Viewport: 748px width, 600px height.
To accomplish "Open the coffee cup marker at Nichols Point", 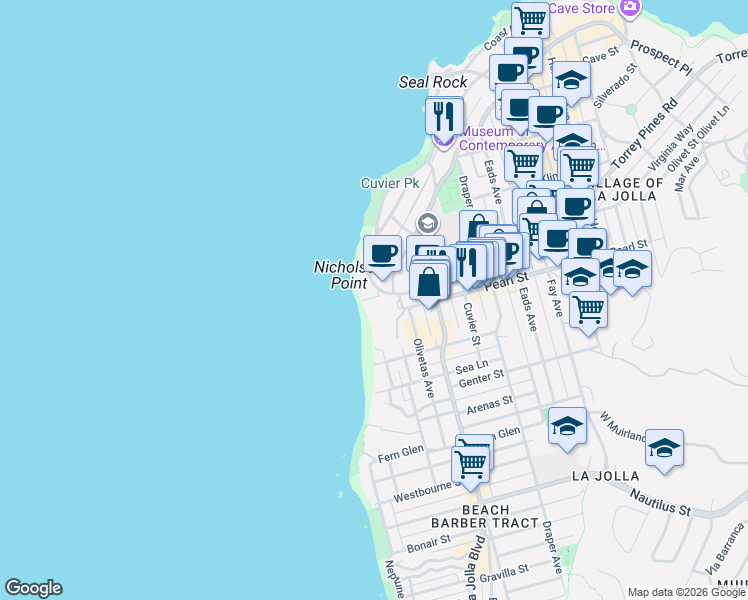I will coord(382,255).
